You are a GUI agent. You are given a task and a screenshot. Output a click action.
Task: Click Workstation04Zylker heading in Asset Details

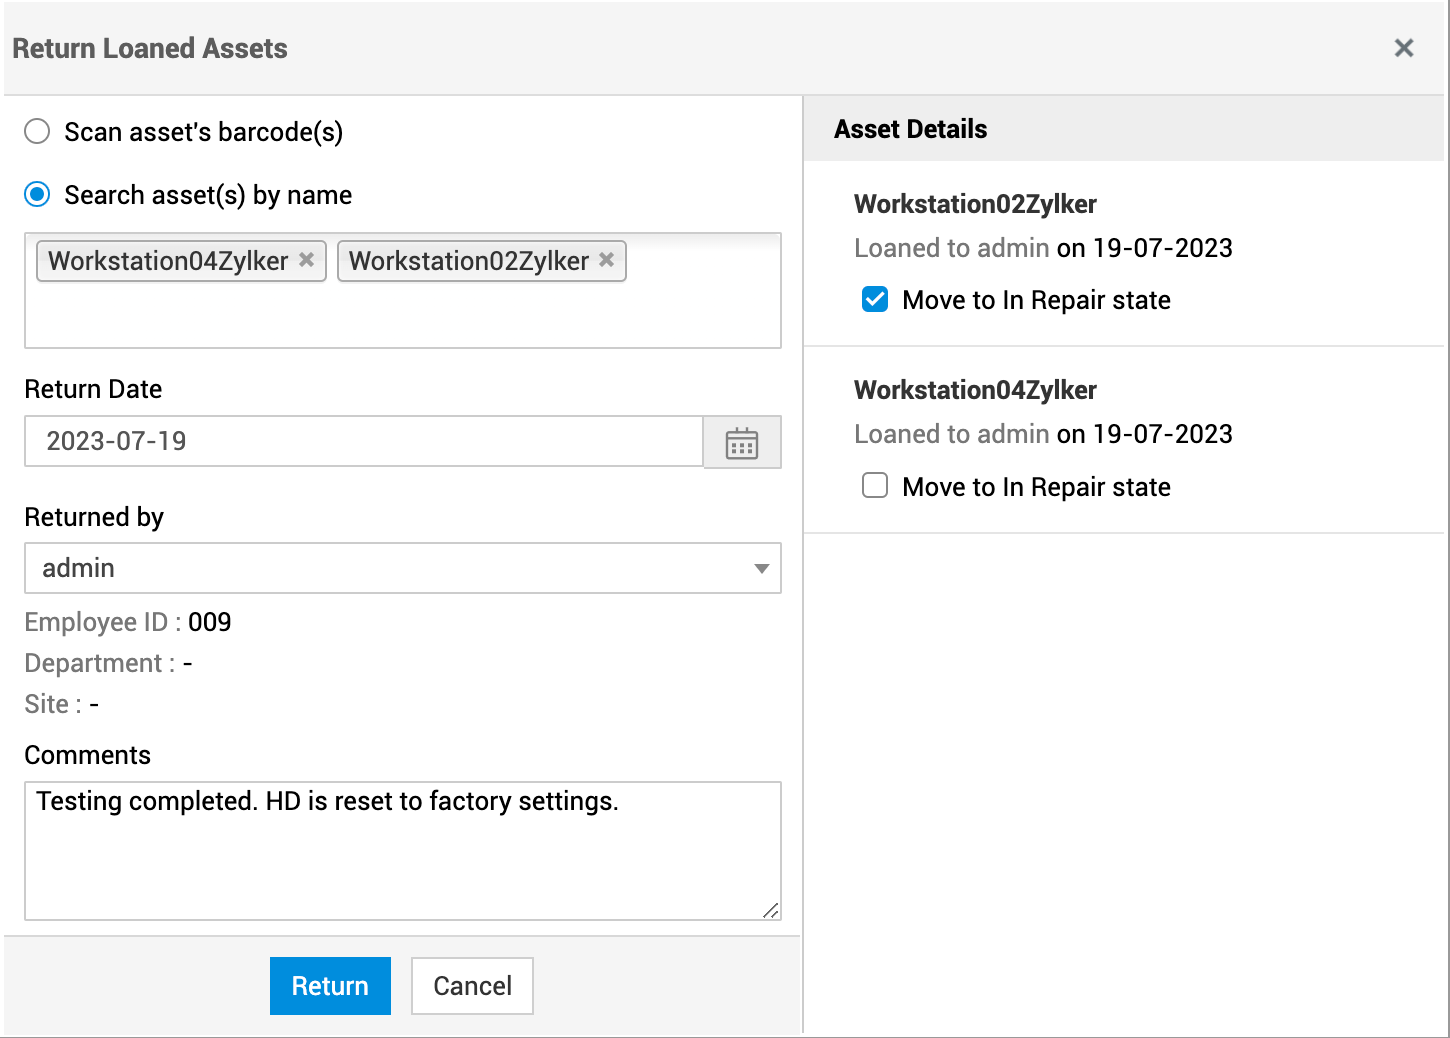975,390
